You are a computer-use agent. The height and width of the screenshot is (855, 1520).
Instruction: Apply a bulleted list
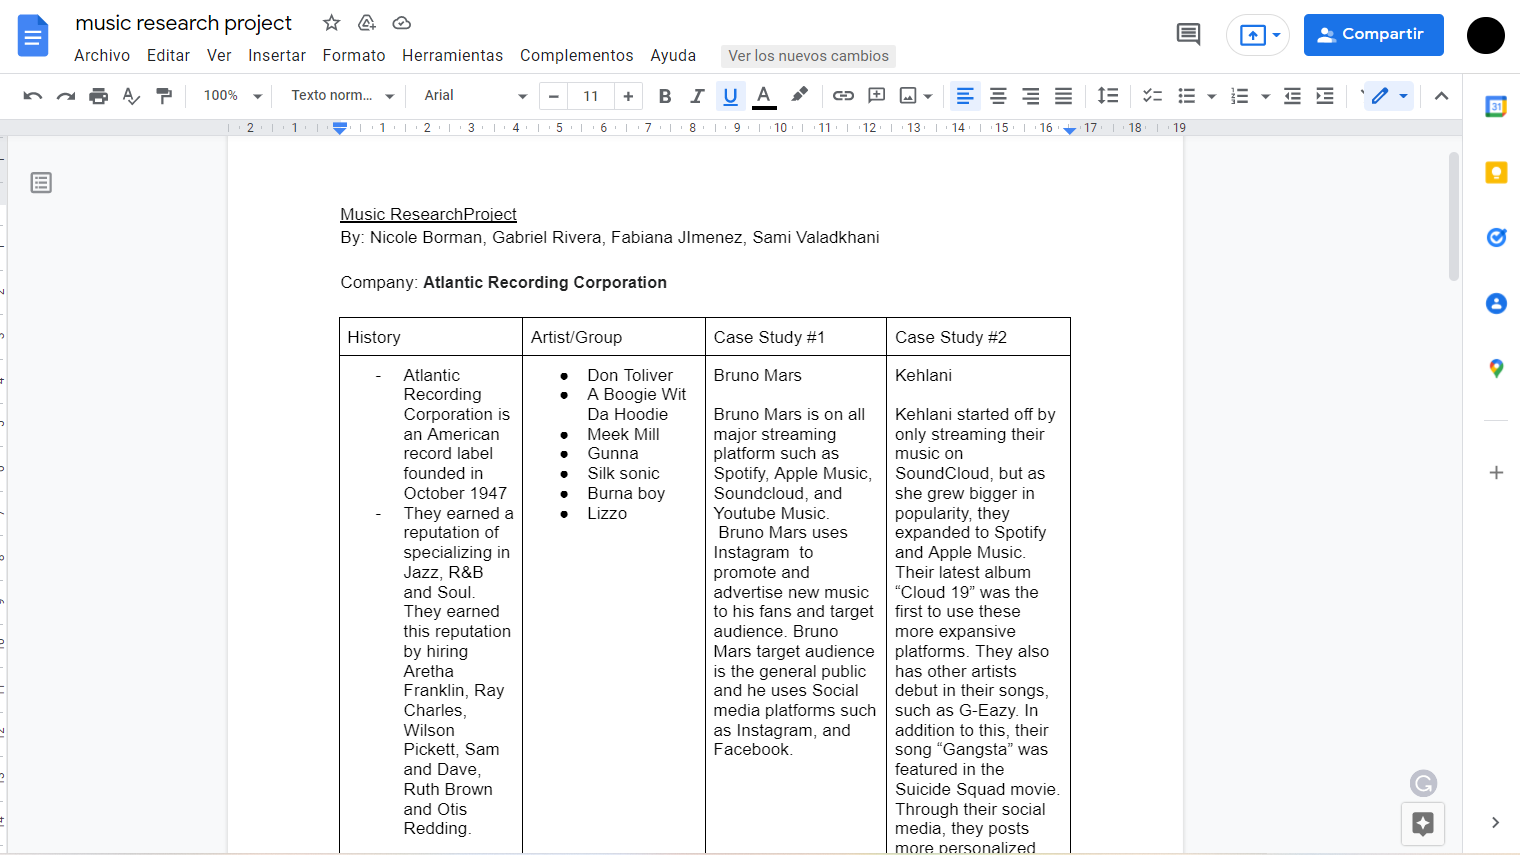[1187, 96]
